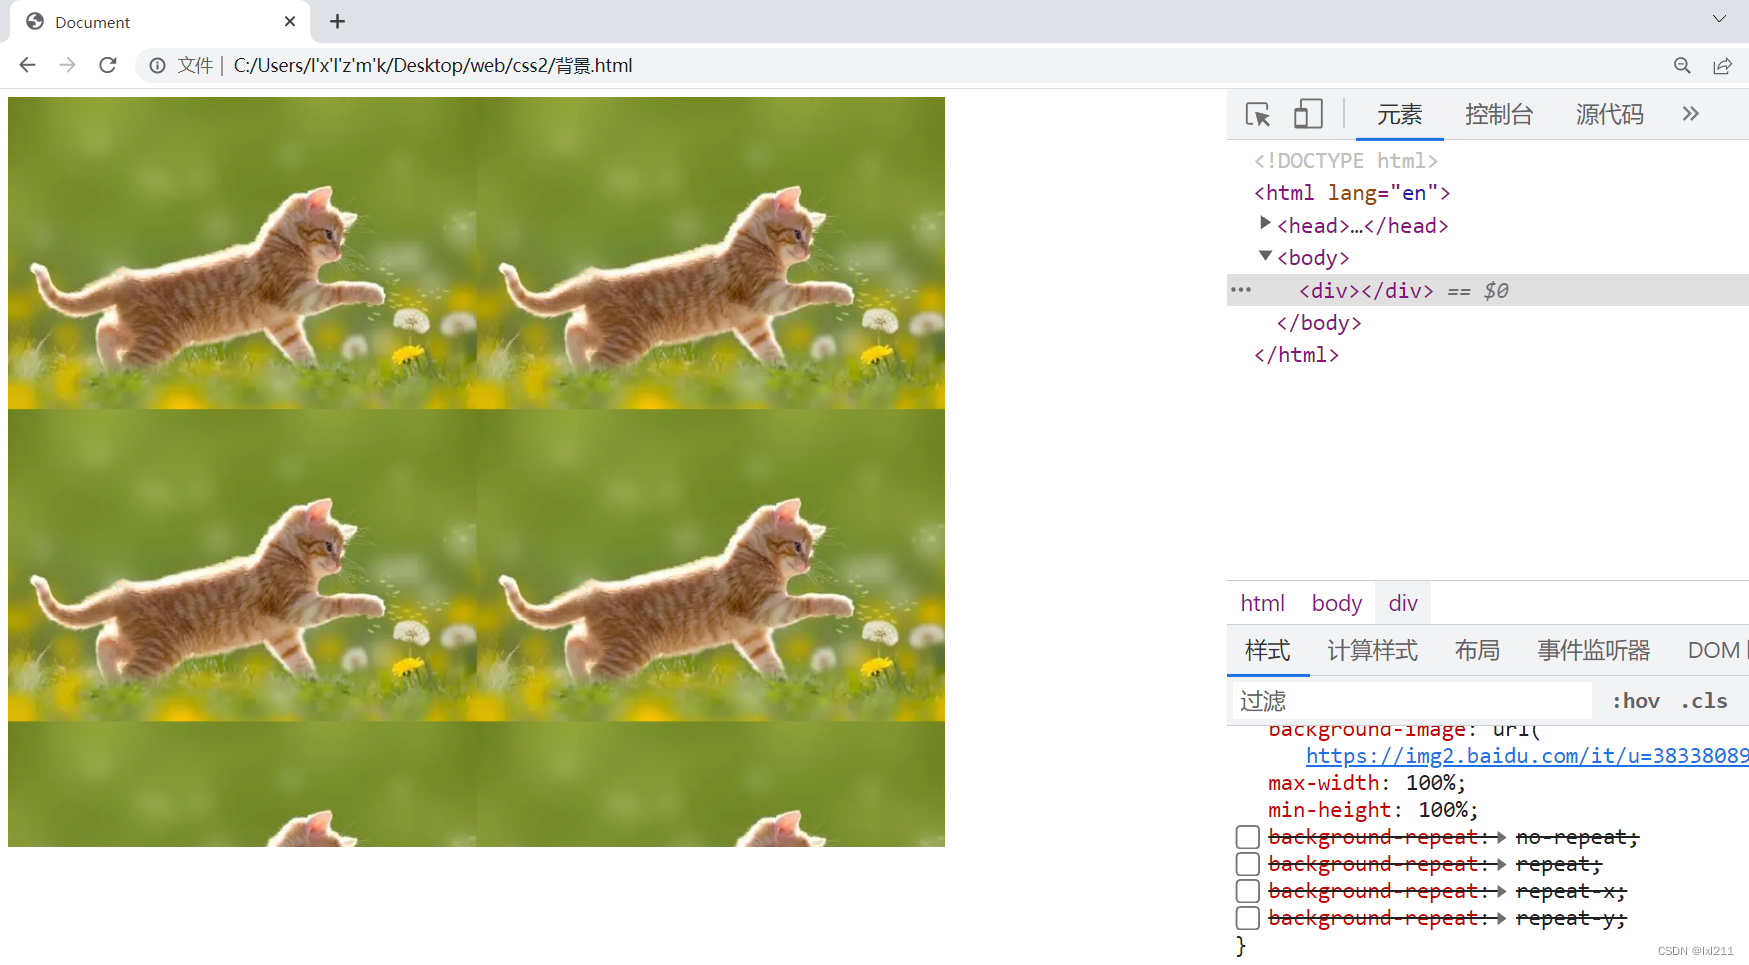Image resolution: width=1749 pixels, height=965 pixels.
Task: Expand the repeat-x shorthand value arrow
Action: [1501, 891]
